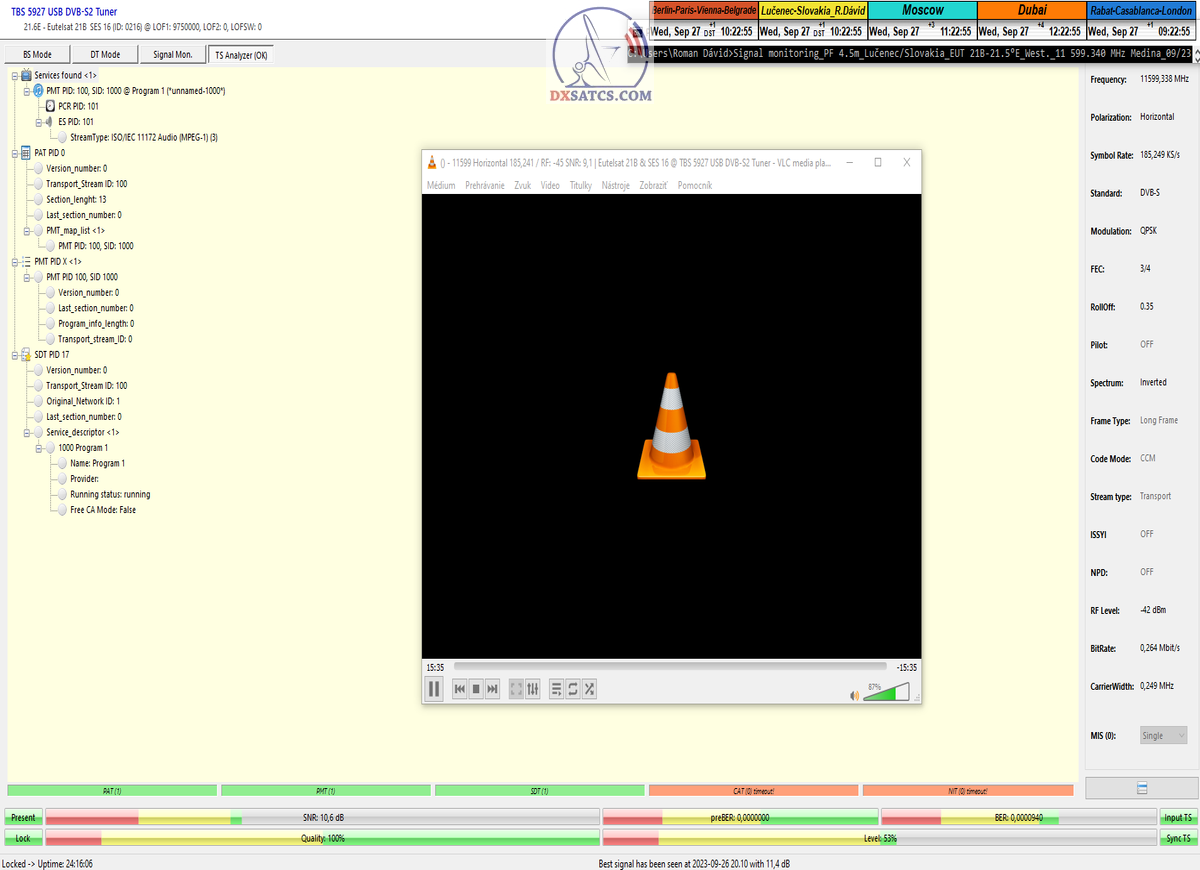Image resolution: width=1200 pixels, height=870 pixels.
Task: Toggle shuffle random playback
Action: click(590, 688)
